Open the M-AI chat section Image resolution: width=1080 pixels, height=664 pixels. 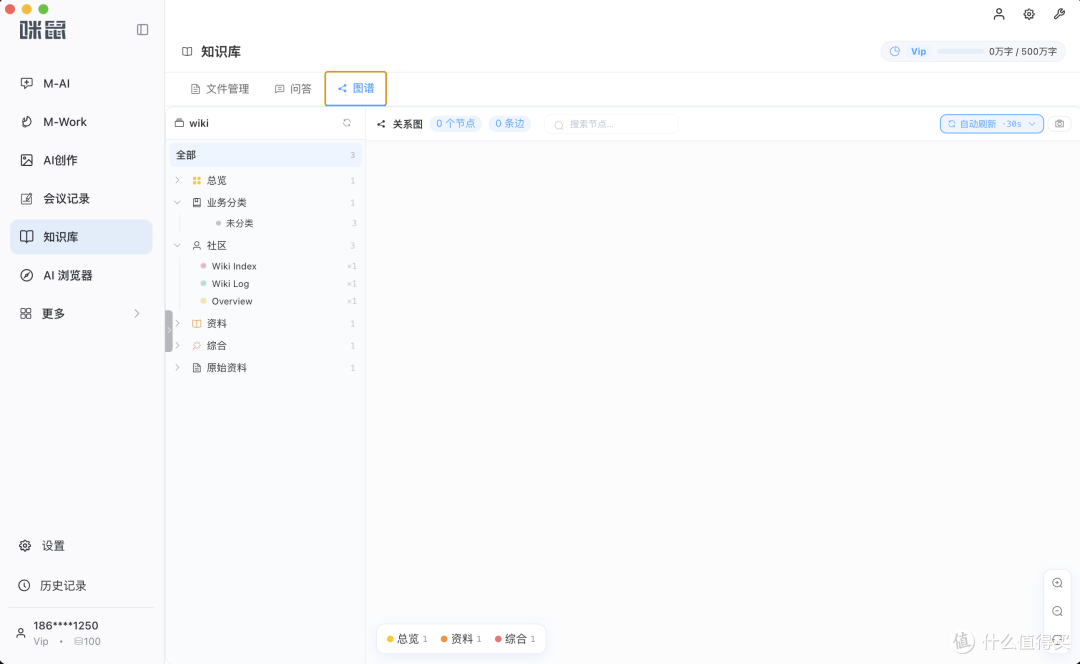pos(81,83)
